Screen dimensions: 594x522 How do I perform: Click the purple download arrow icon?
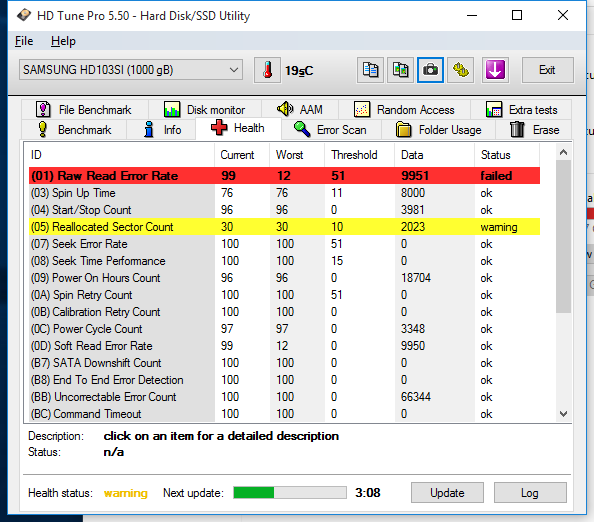pyautogui.click(x=495, y=70)
